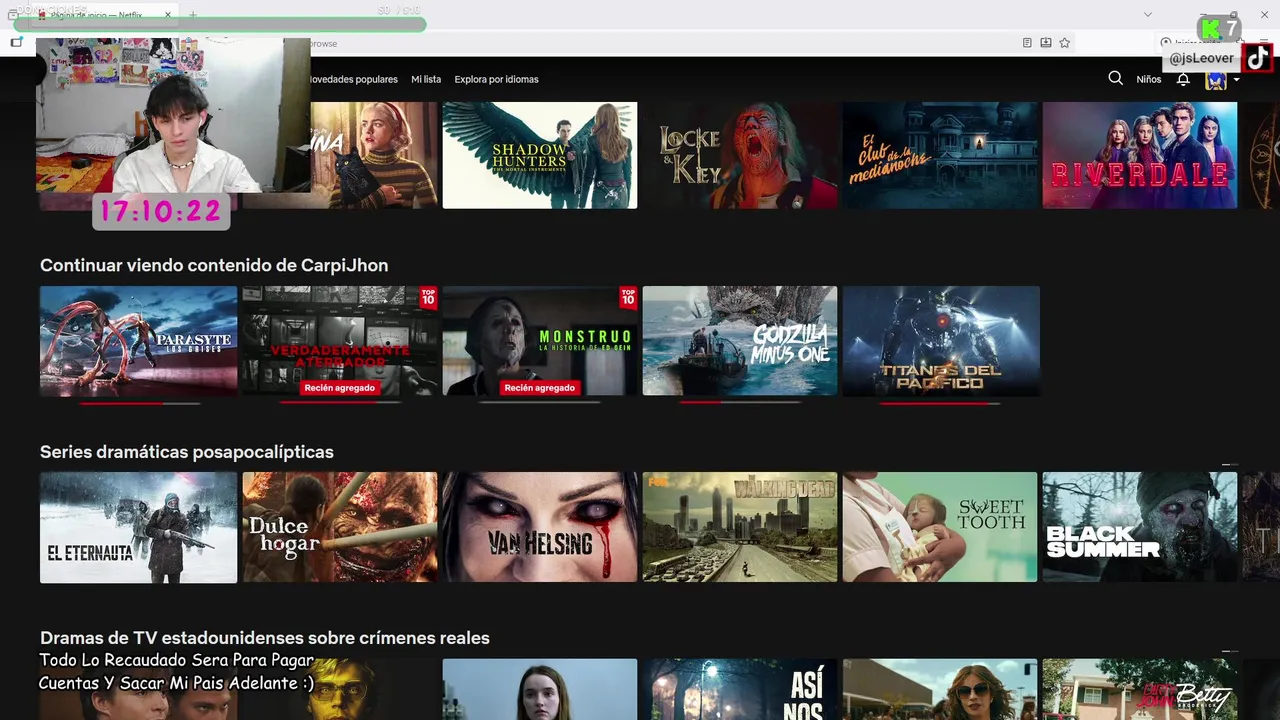Image resolution: width=1280 pixels, height=720 pixels.
Task: Click Parasyte progress bar
Action: point(139,403)
